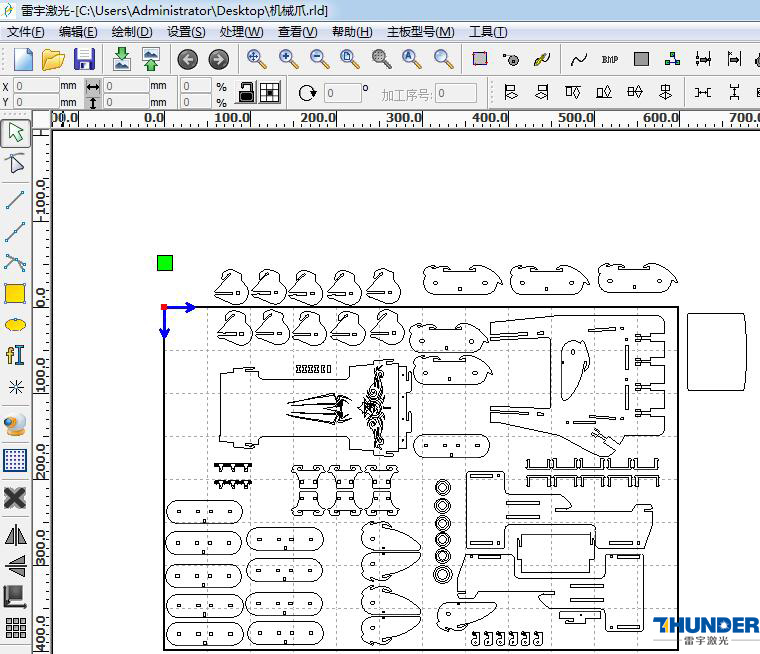Image resolution: width=760 pixels, height=654 pixels.
Task: Click the height input field in mm
Action: (126, 102)
